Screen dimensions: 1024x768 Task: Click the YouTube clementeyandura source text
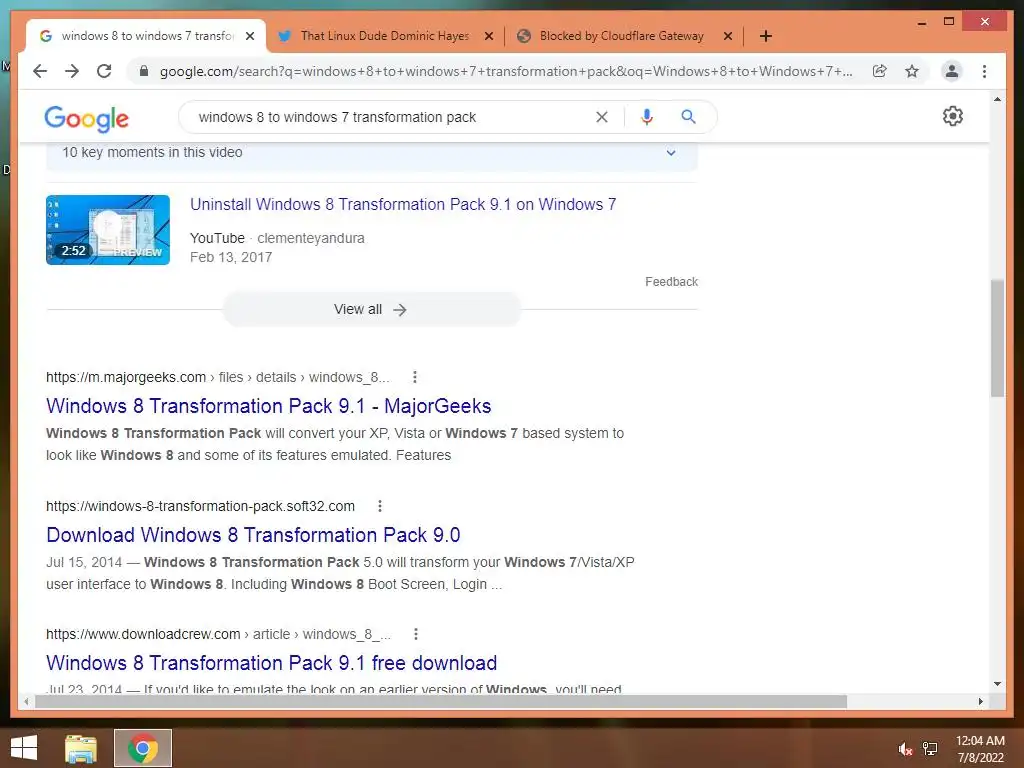(277, 238)
